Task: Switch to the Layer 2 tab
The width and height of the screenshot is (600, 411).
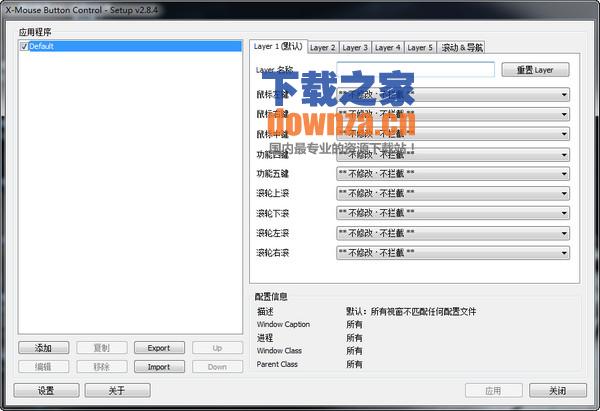Action: coord(323,47)
